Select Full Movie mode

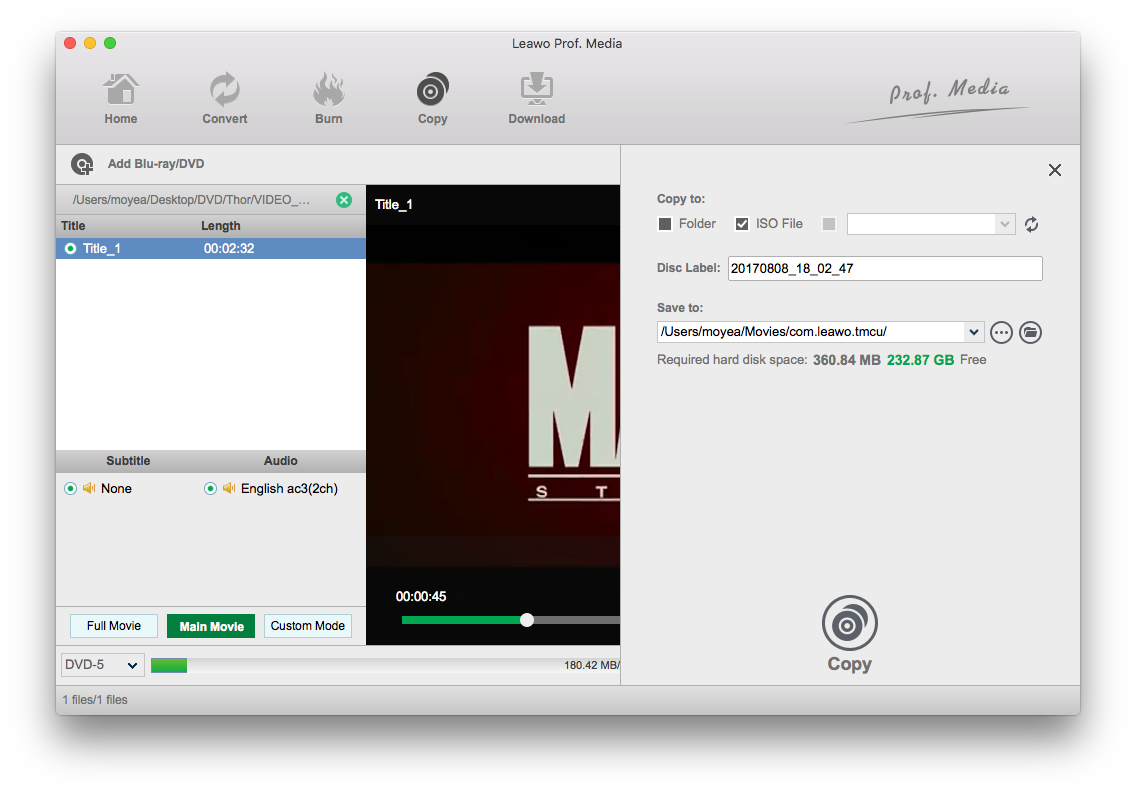coord(114,625)
